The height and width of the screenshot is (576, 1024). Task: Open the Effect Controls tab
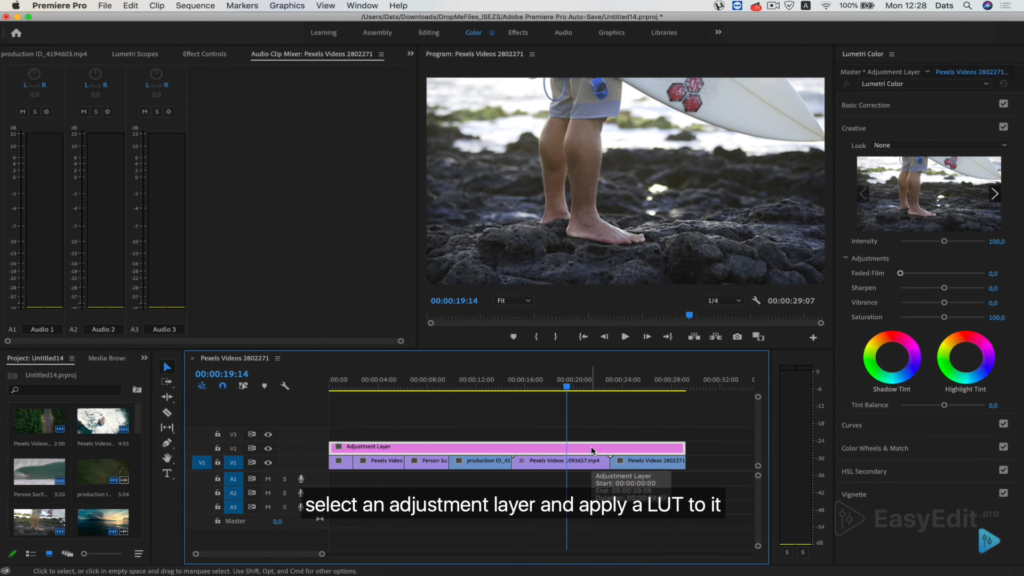(x=204, y=54)
